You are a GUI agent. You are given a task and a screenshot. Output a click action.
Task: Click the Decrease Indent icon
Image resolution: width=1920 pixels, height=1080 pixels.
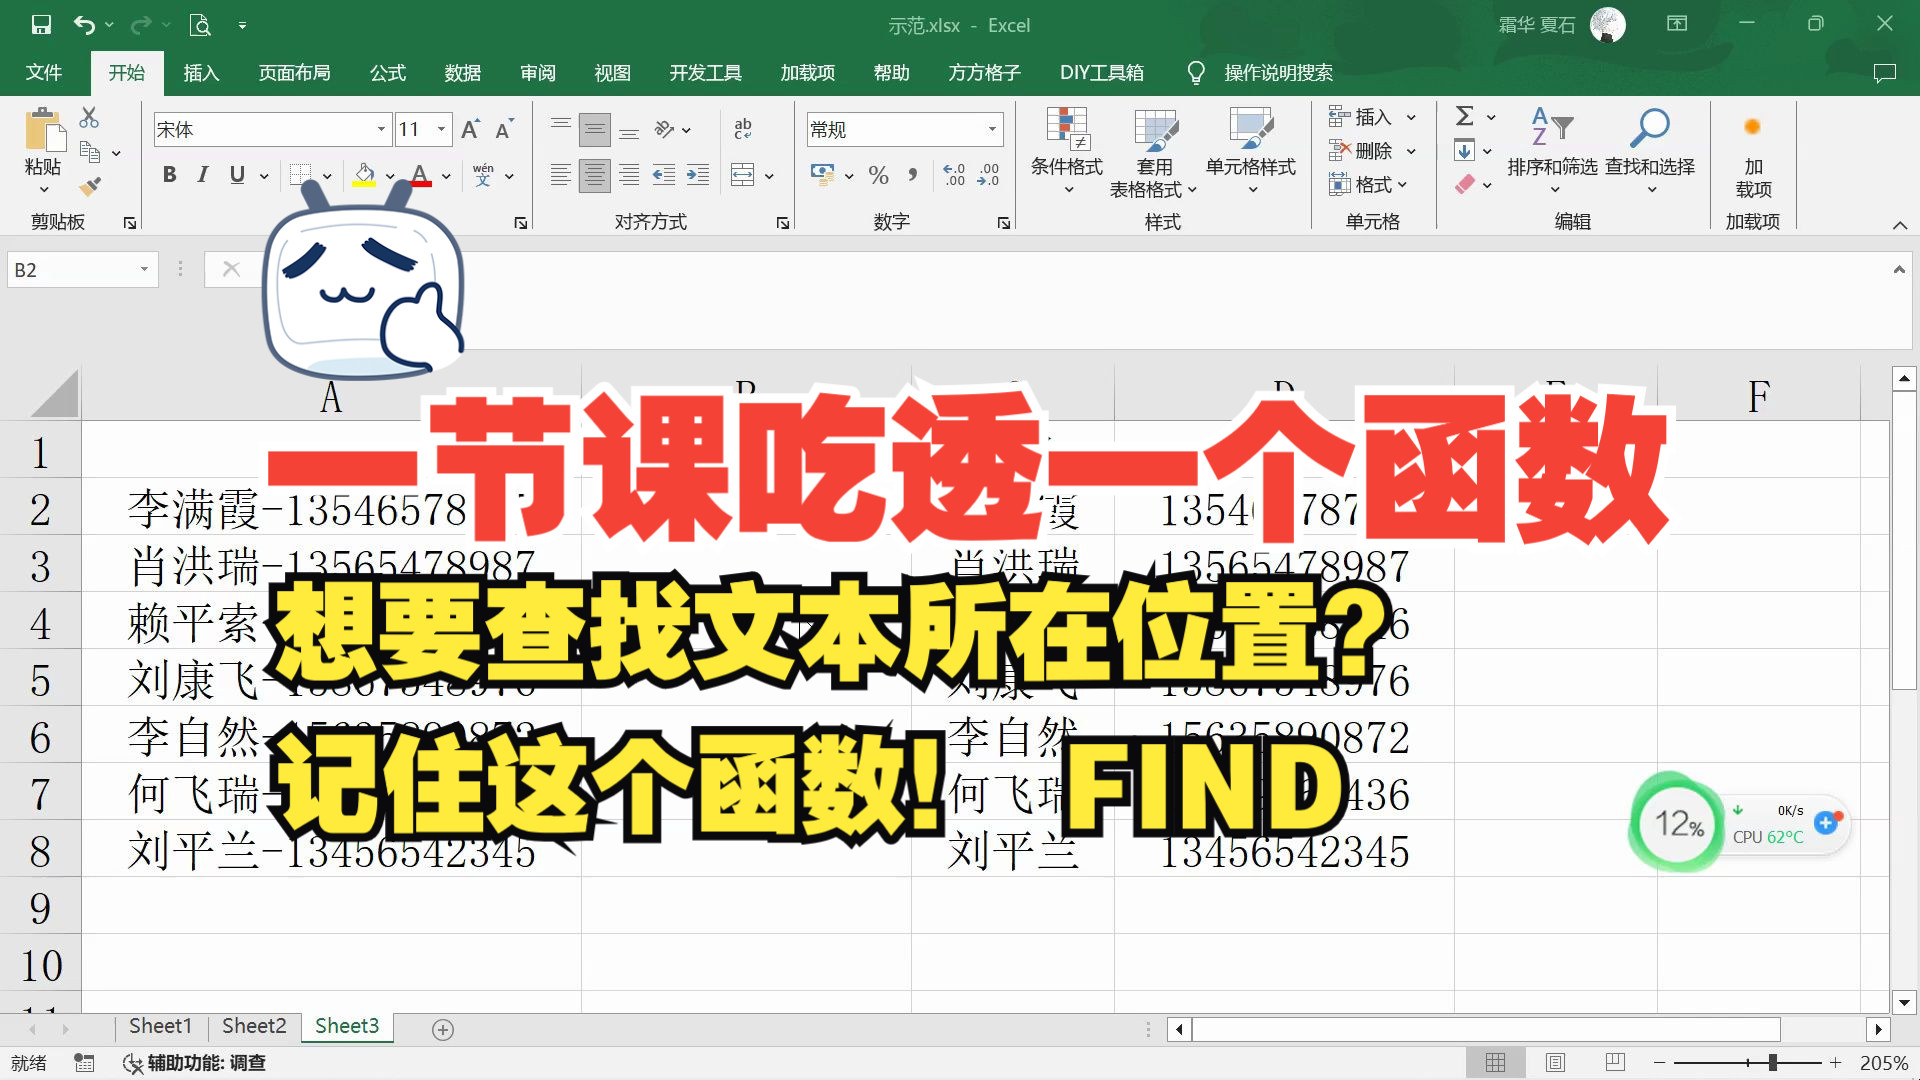(663, 175)
